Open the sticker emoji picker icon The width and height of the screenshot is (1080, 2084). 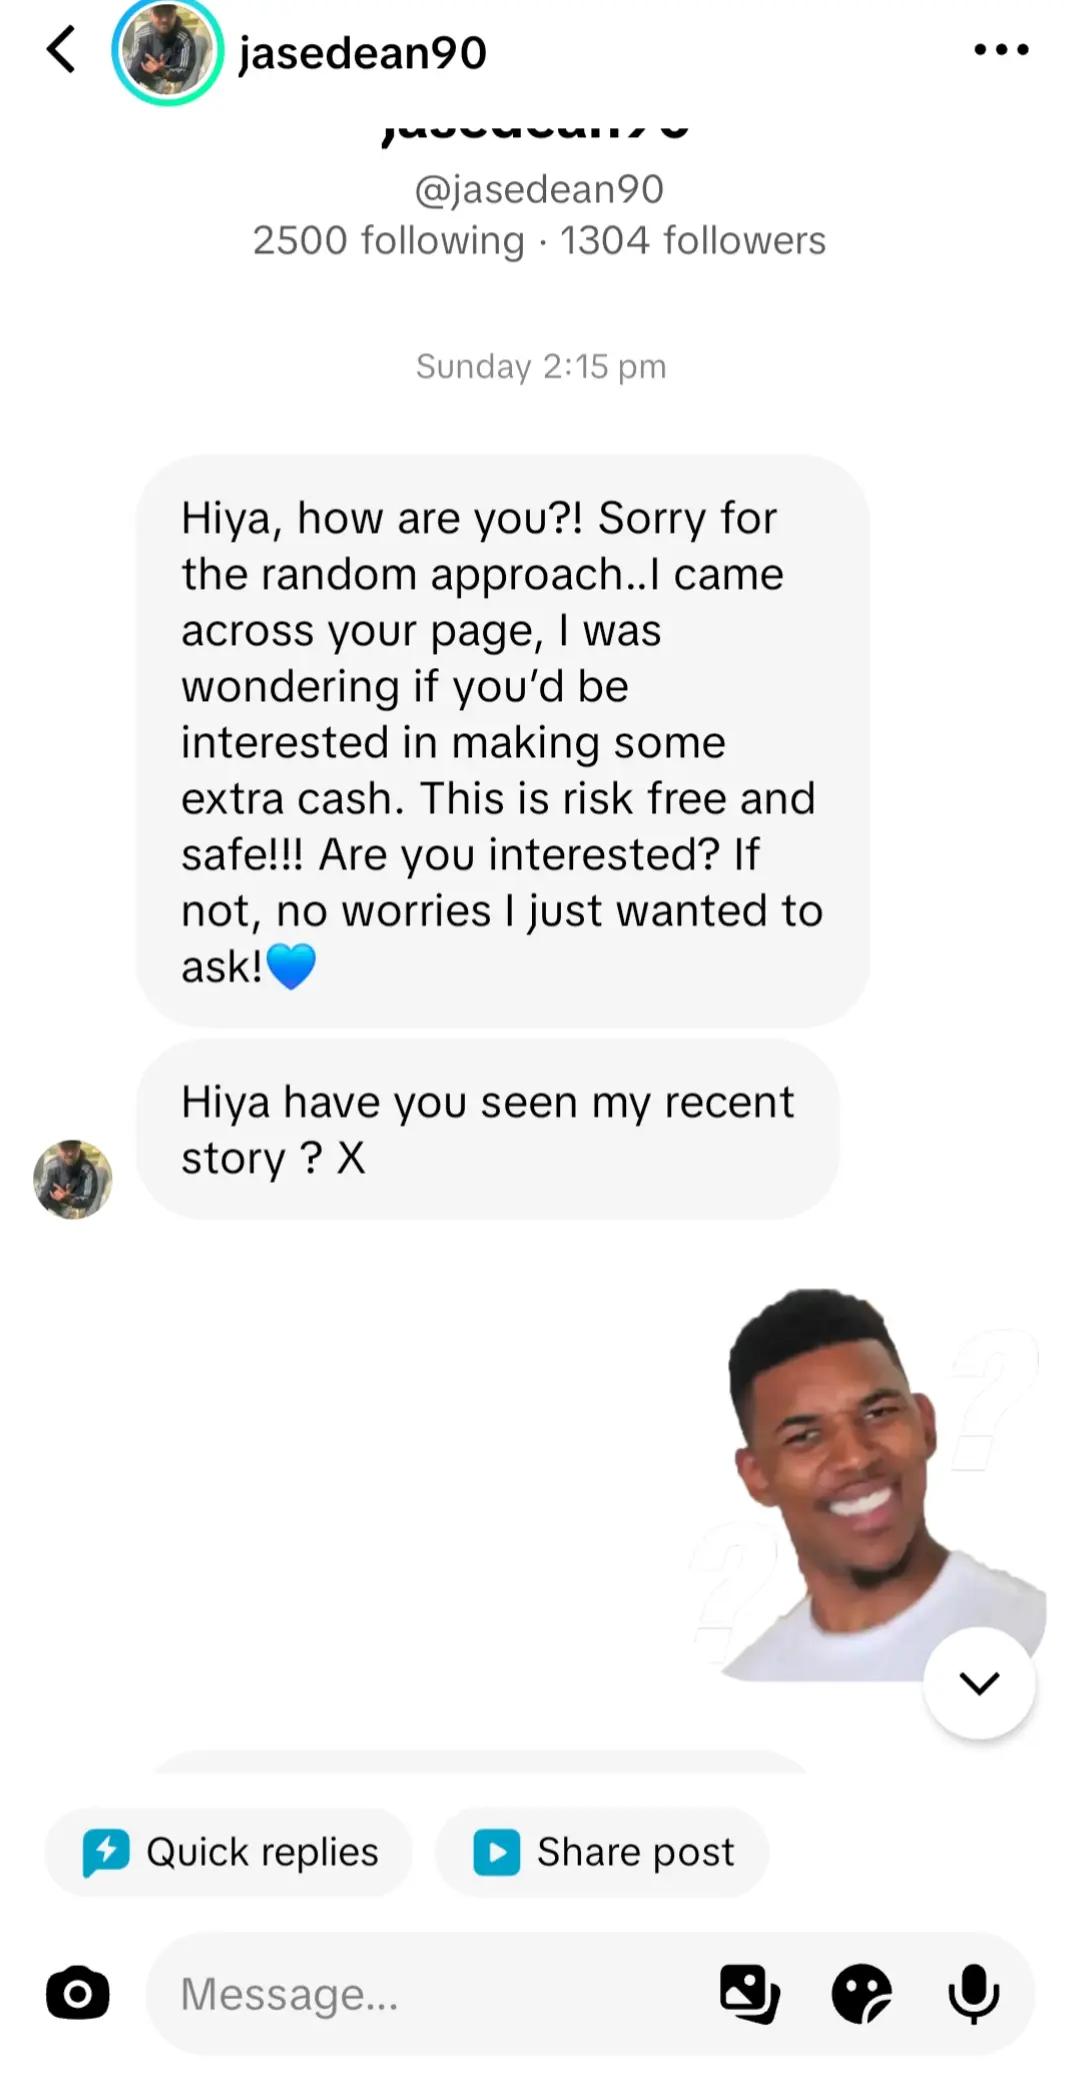[x=861, y=1993]
